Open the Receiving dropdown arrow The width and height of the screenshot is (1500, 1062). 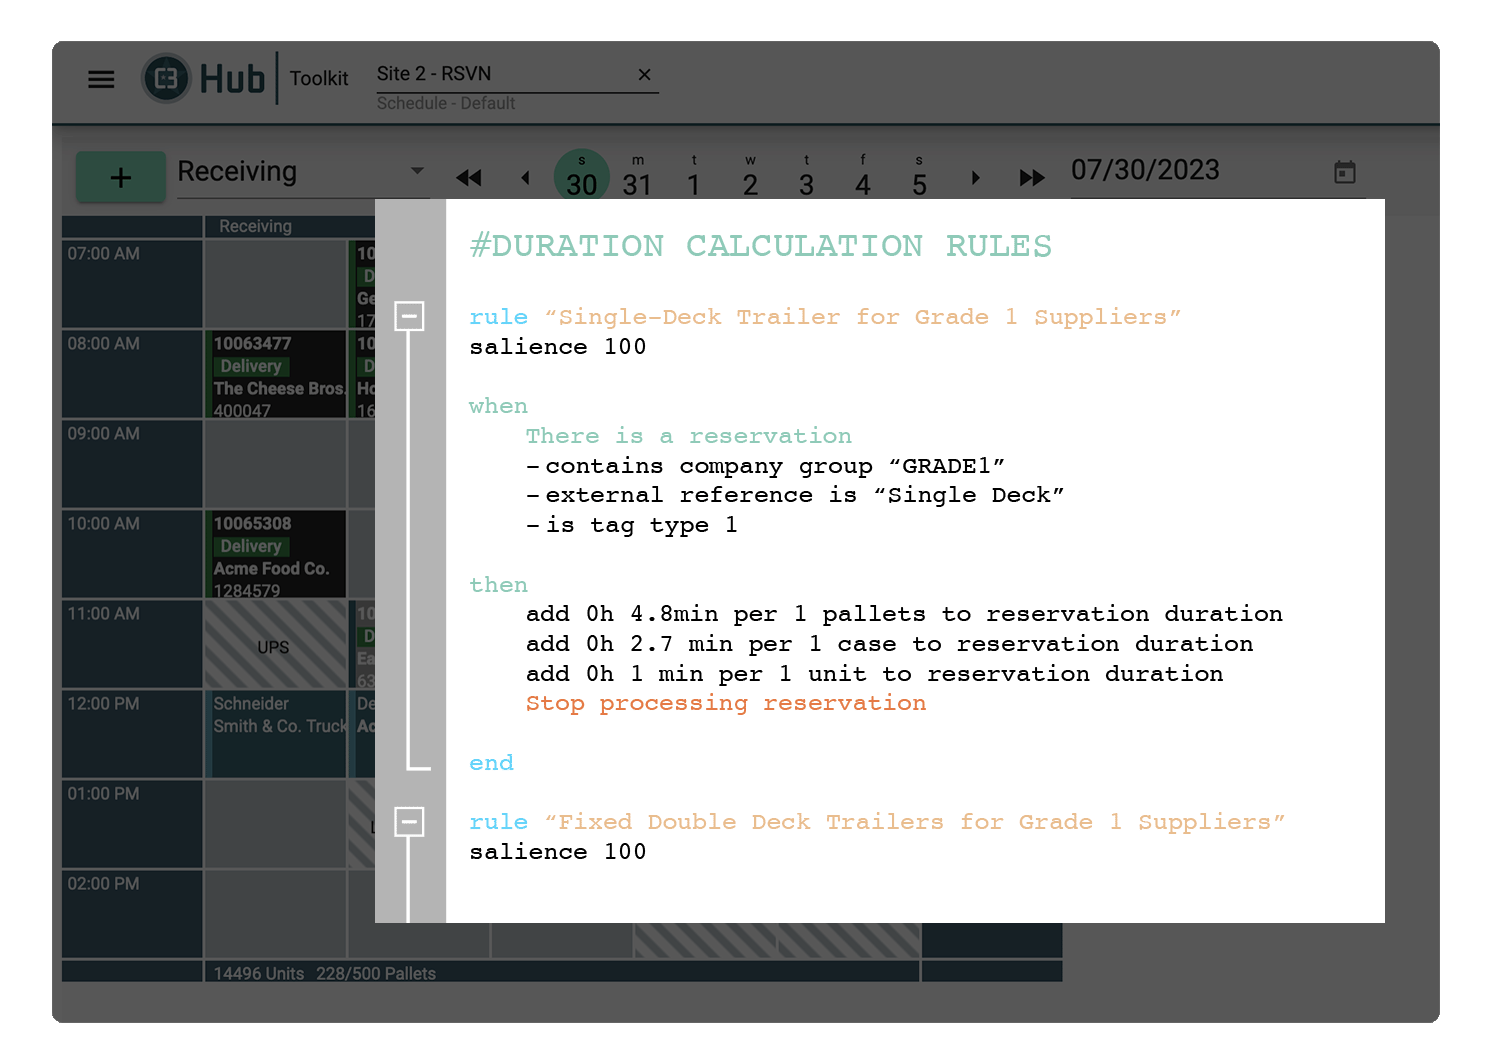417,171
